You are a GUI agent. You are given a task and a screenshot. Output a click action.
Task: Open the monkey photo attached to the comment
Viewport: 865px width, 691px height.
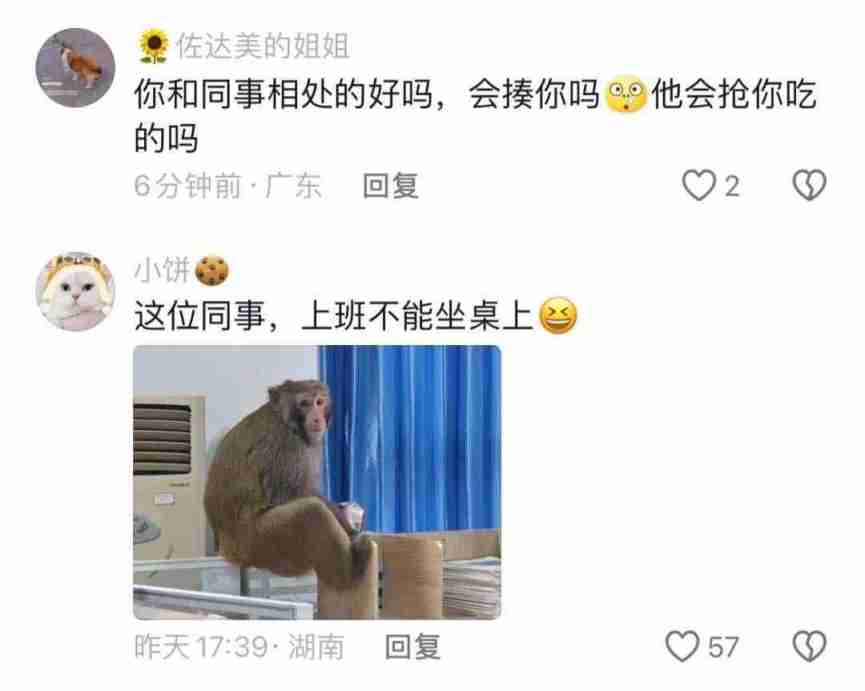317,483
